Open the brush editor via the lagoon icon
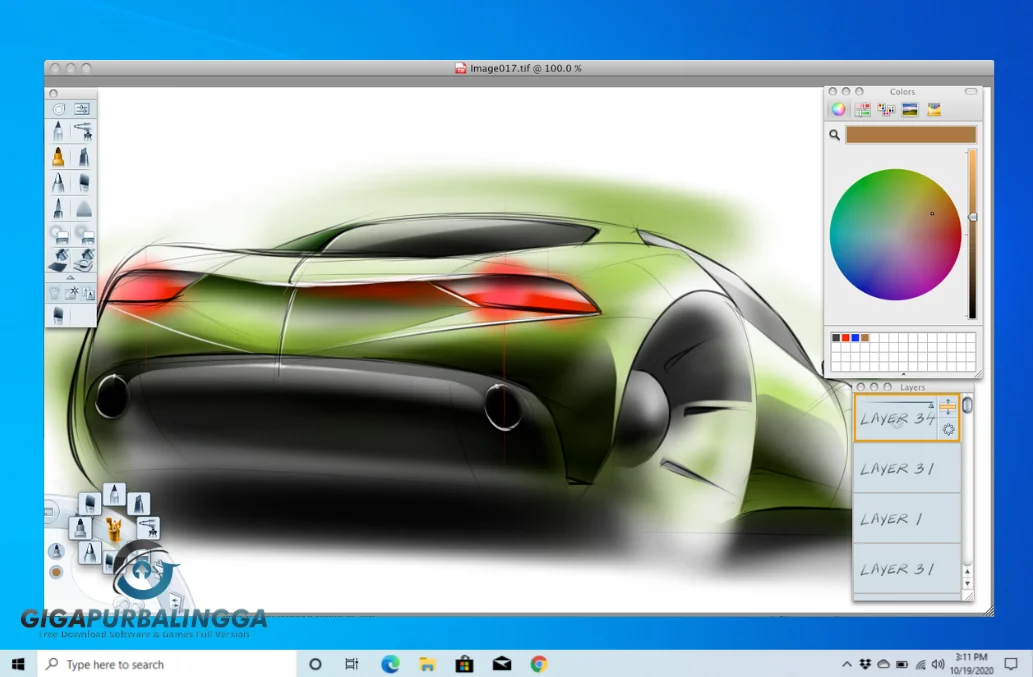Viewport: 1033px width, 677px height. click(57, 108)
